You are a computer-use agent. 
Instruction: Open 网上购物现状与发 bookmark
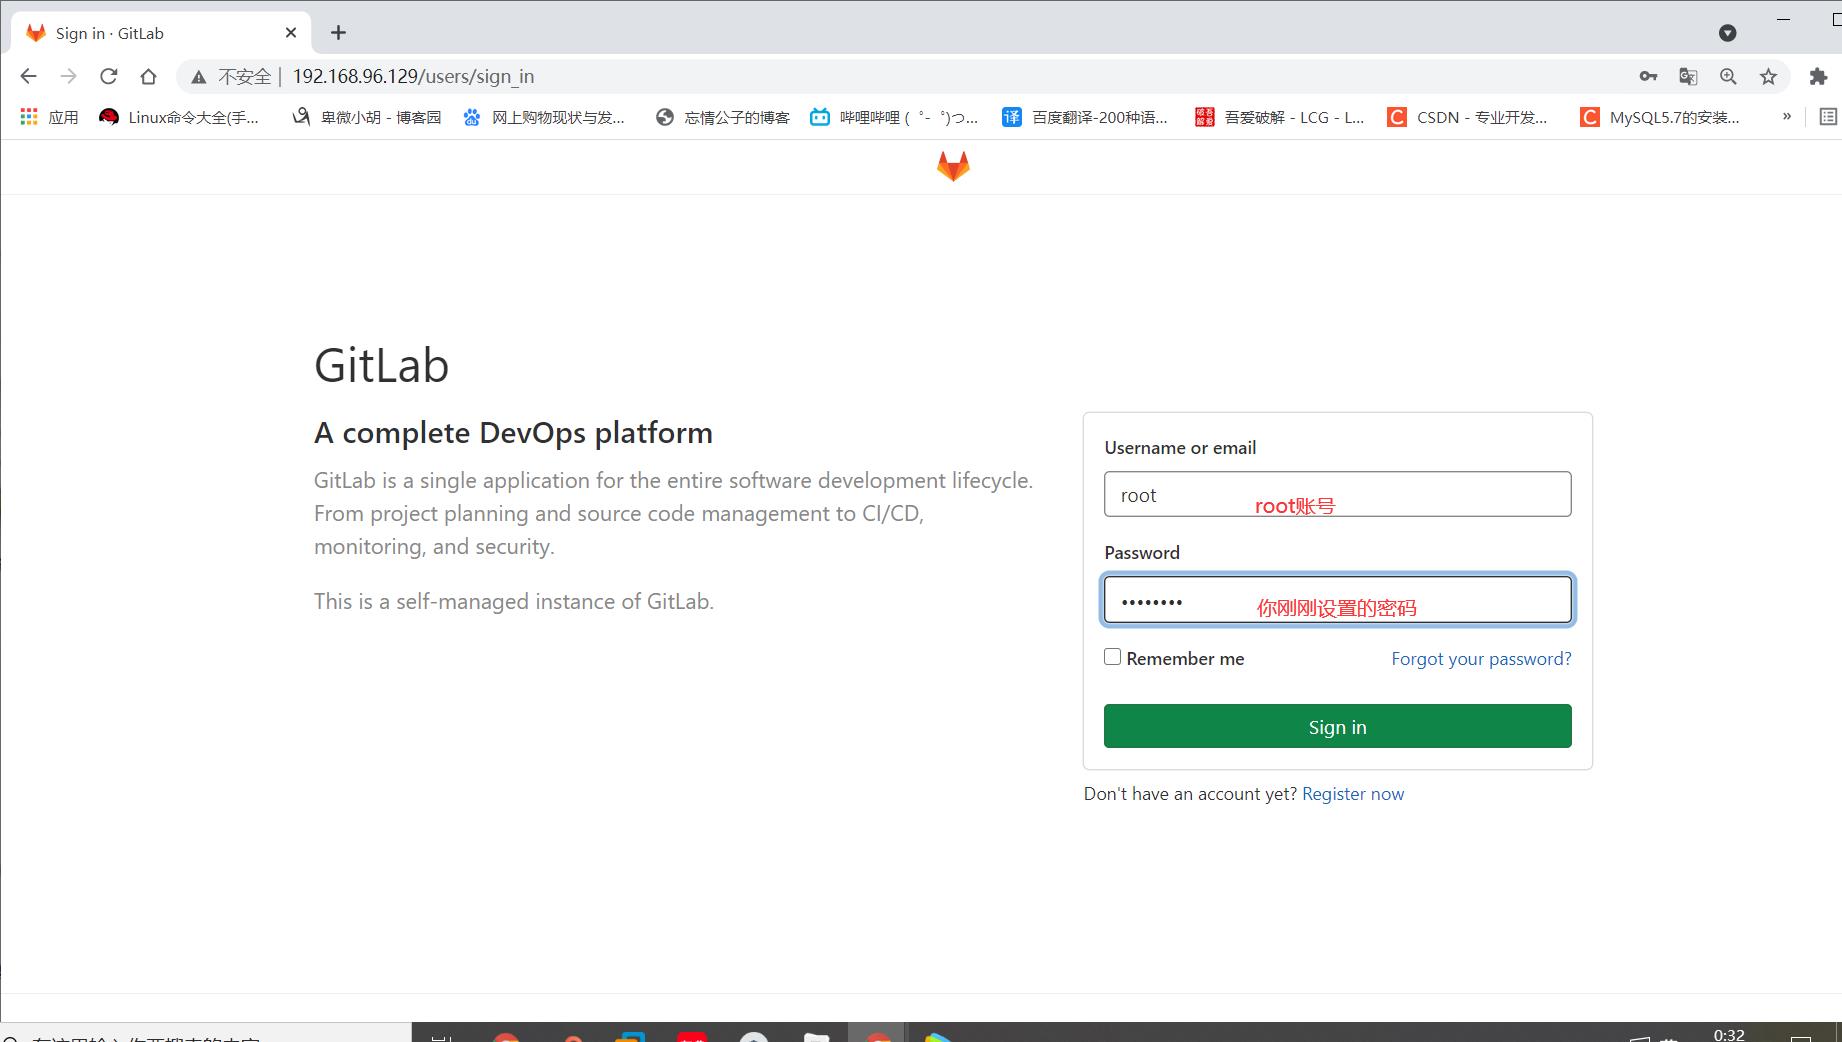[544, 117]
